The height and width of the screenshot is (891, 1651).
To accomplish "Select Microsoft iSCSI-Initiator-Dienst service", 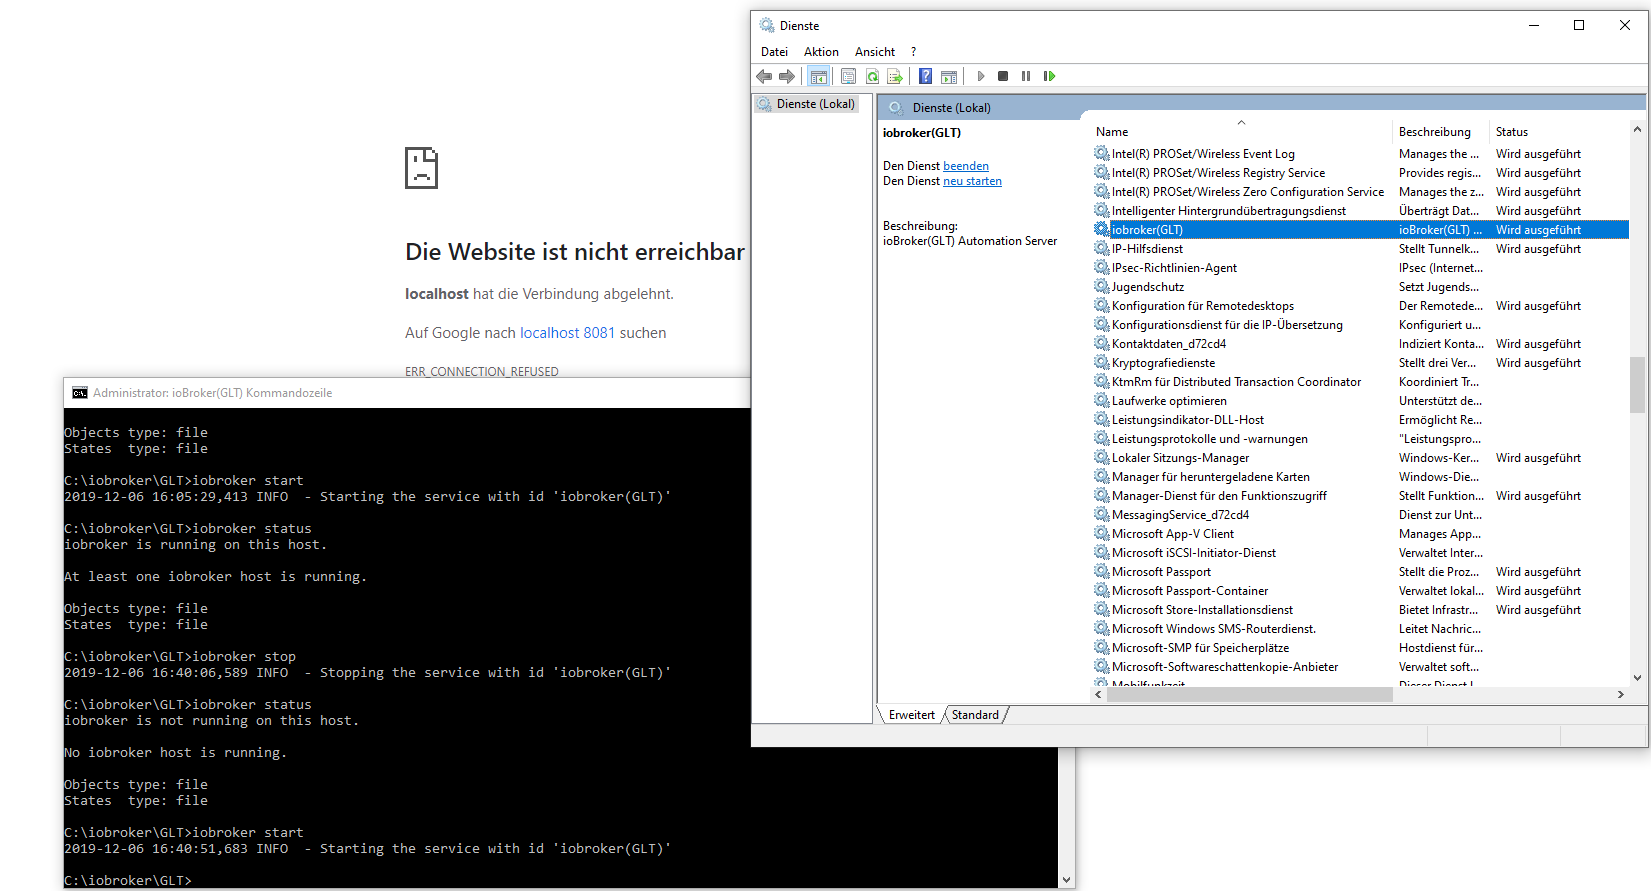I will click(x=1193, y=553).
